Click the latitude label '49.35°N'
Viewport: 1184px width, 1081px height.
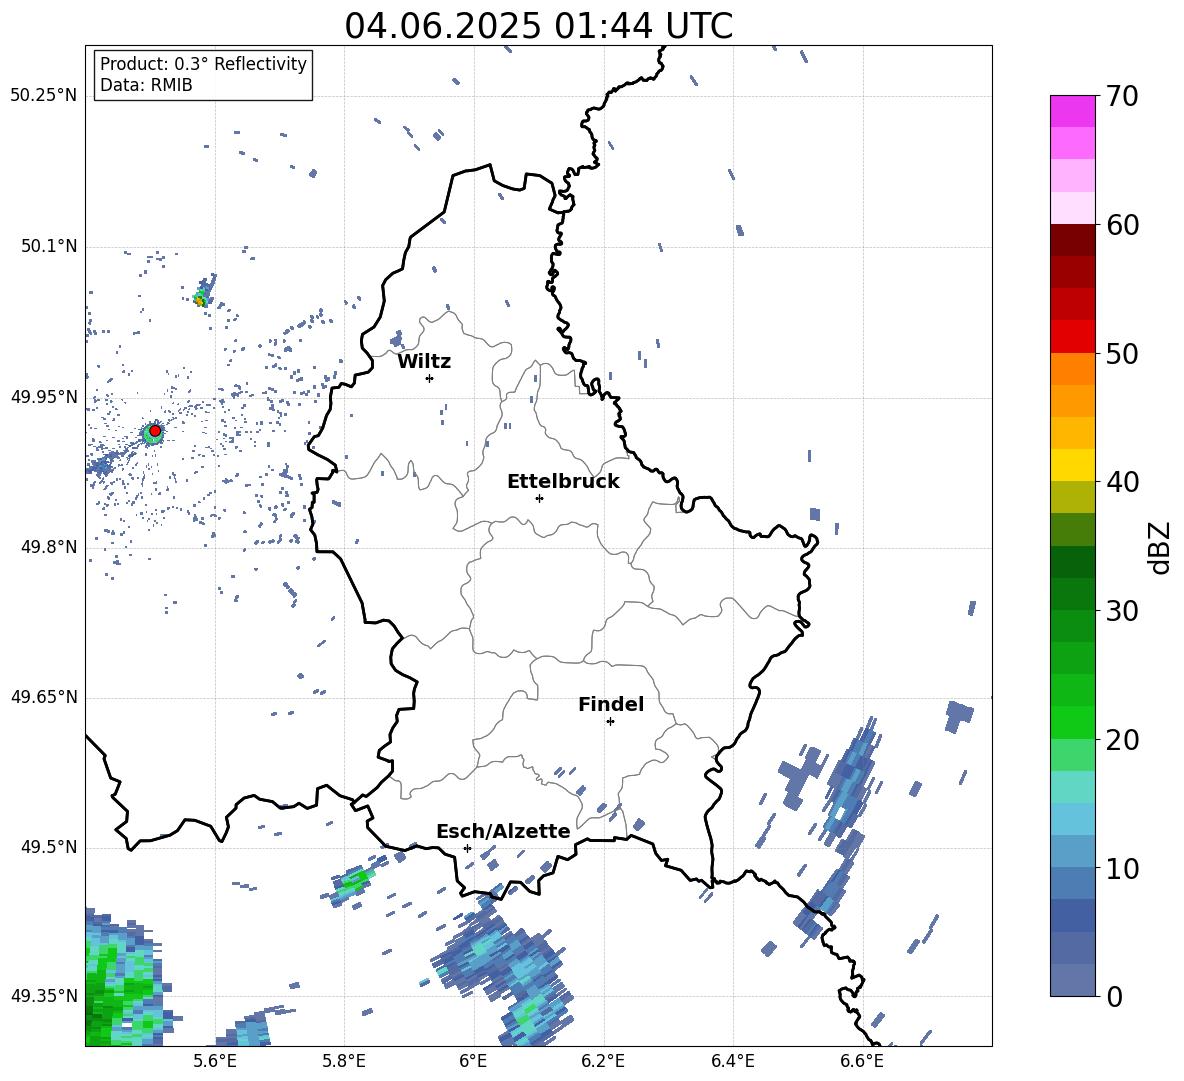[44, 996]
